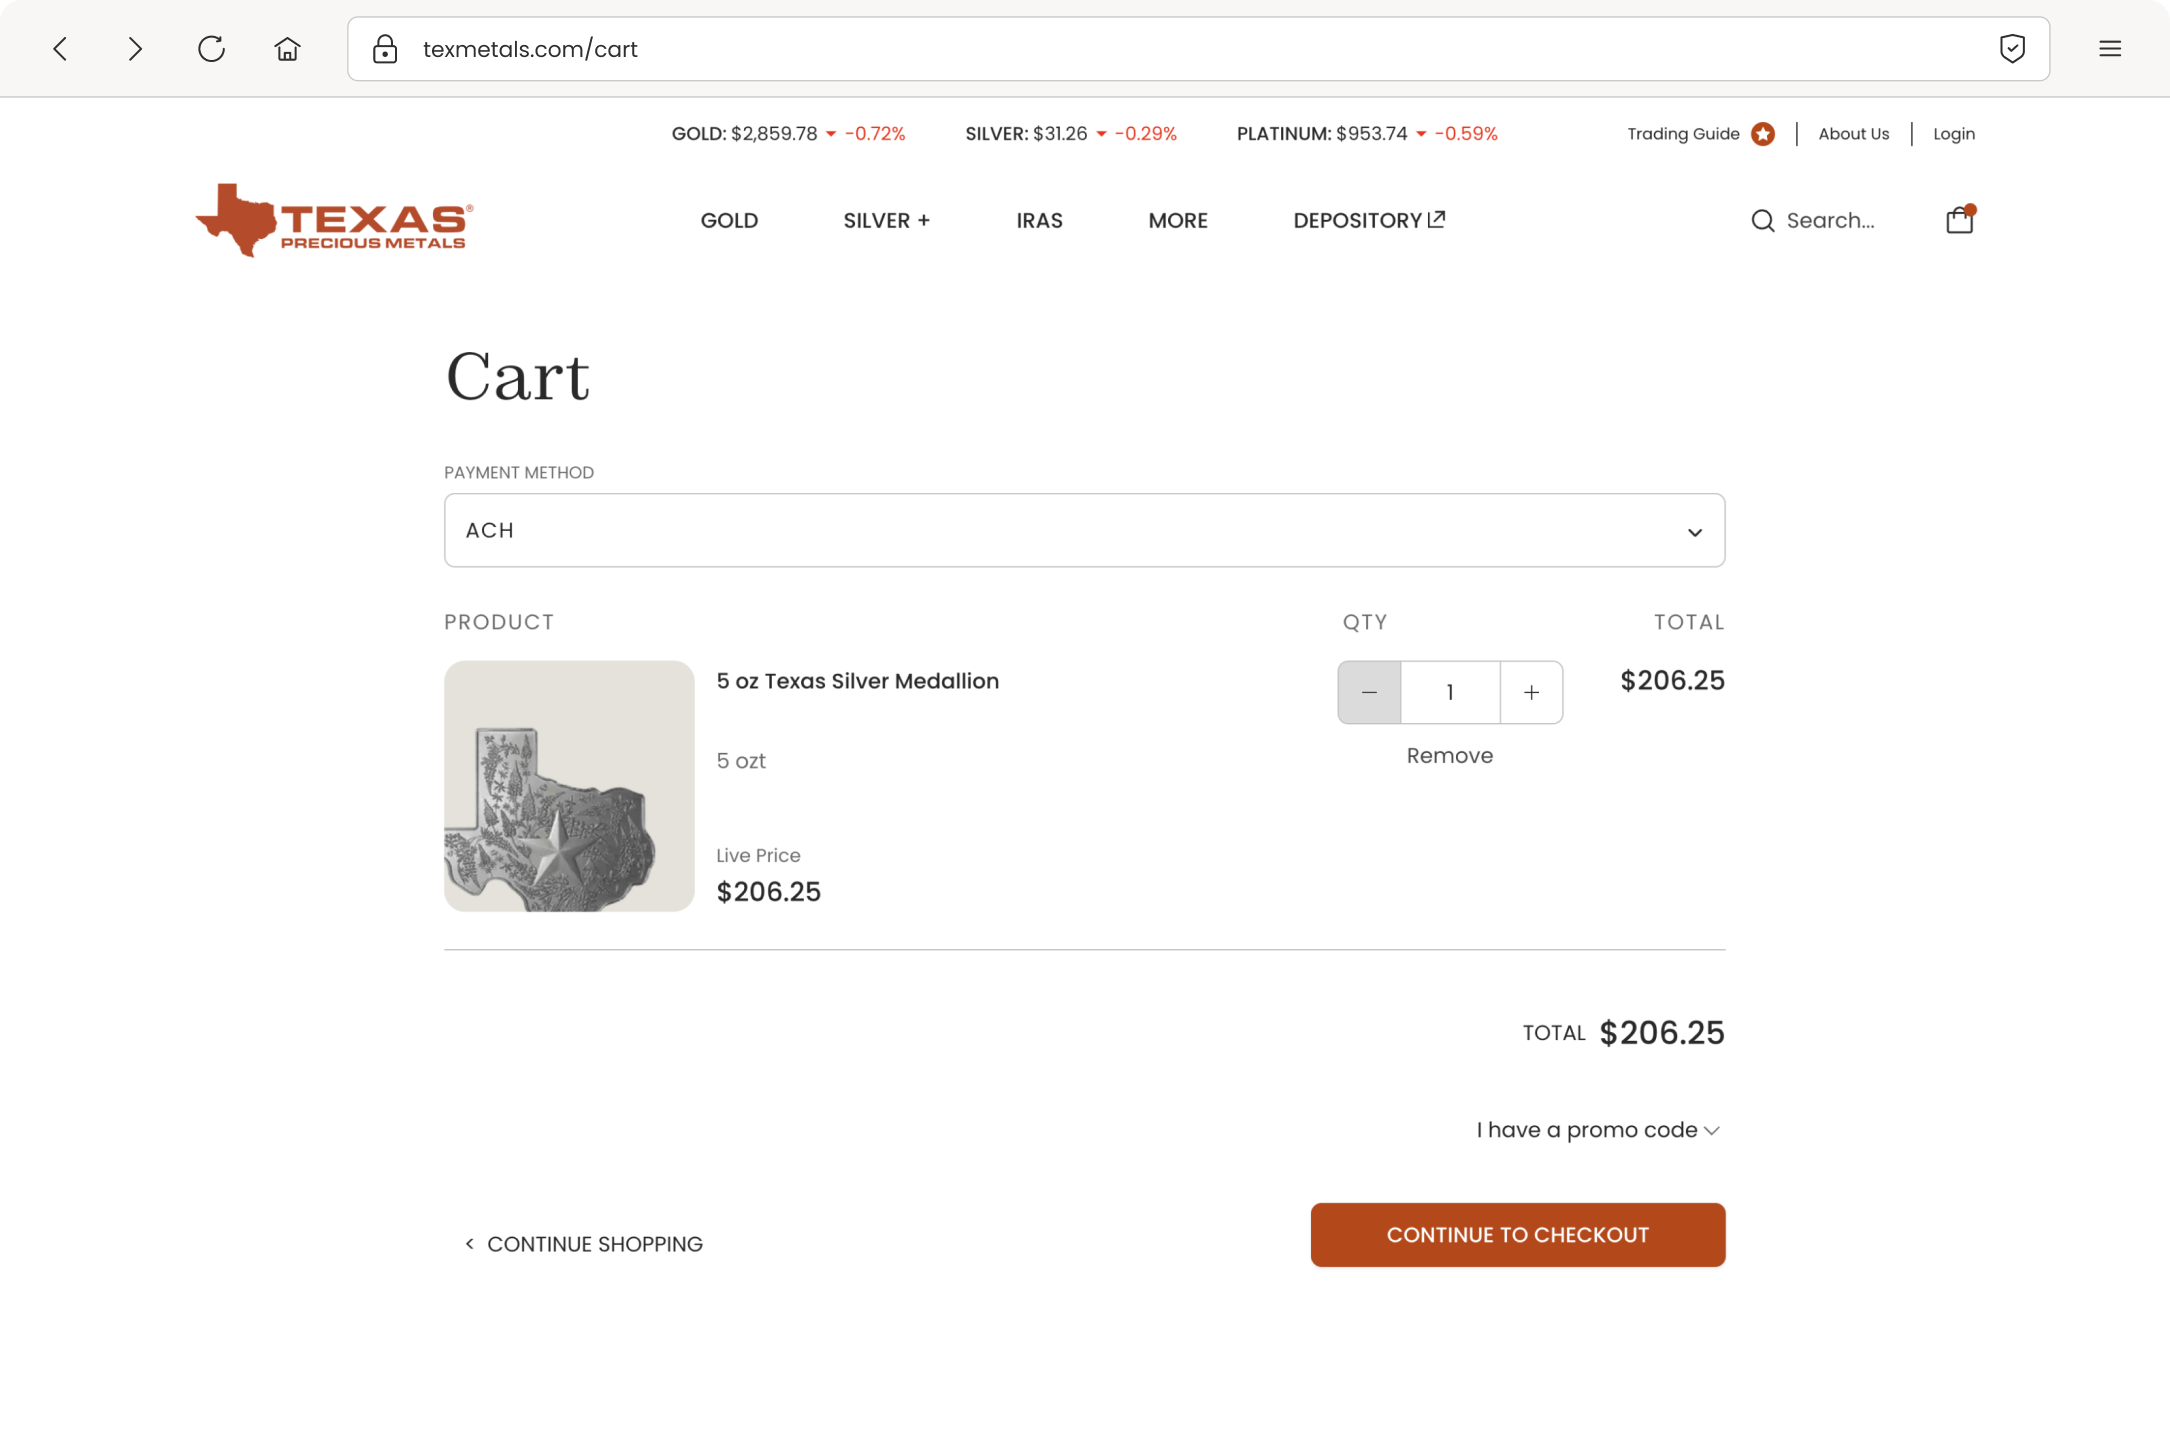
Task: Remove the Silver Medallion from cart
Action: (1449, 756)
